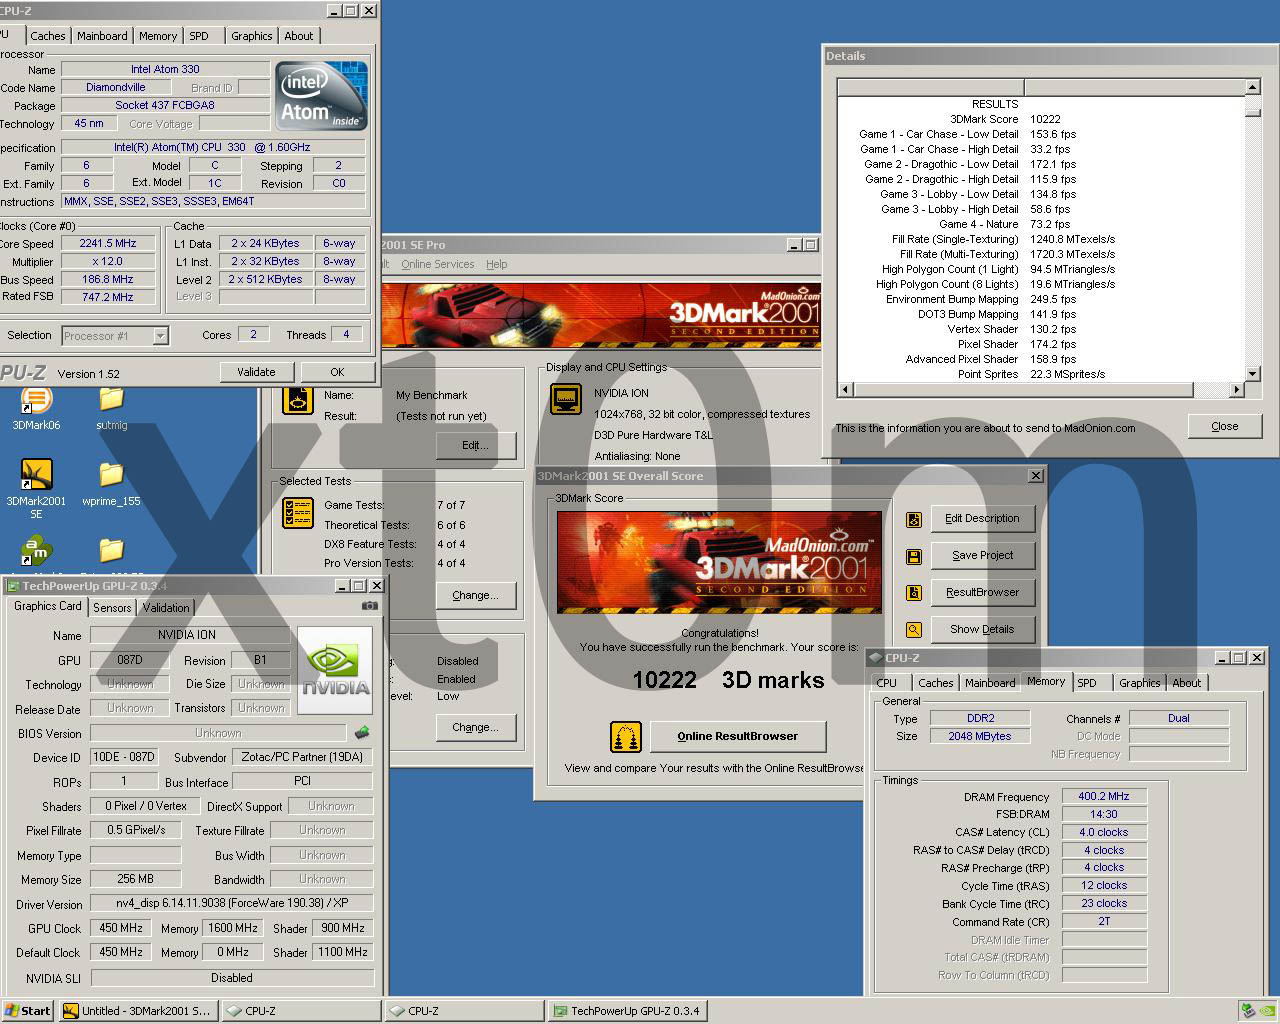Click the Driver Version field in GPU-Z
The image size is (1280, 1024).
click(232, 904)
